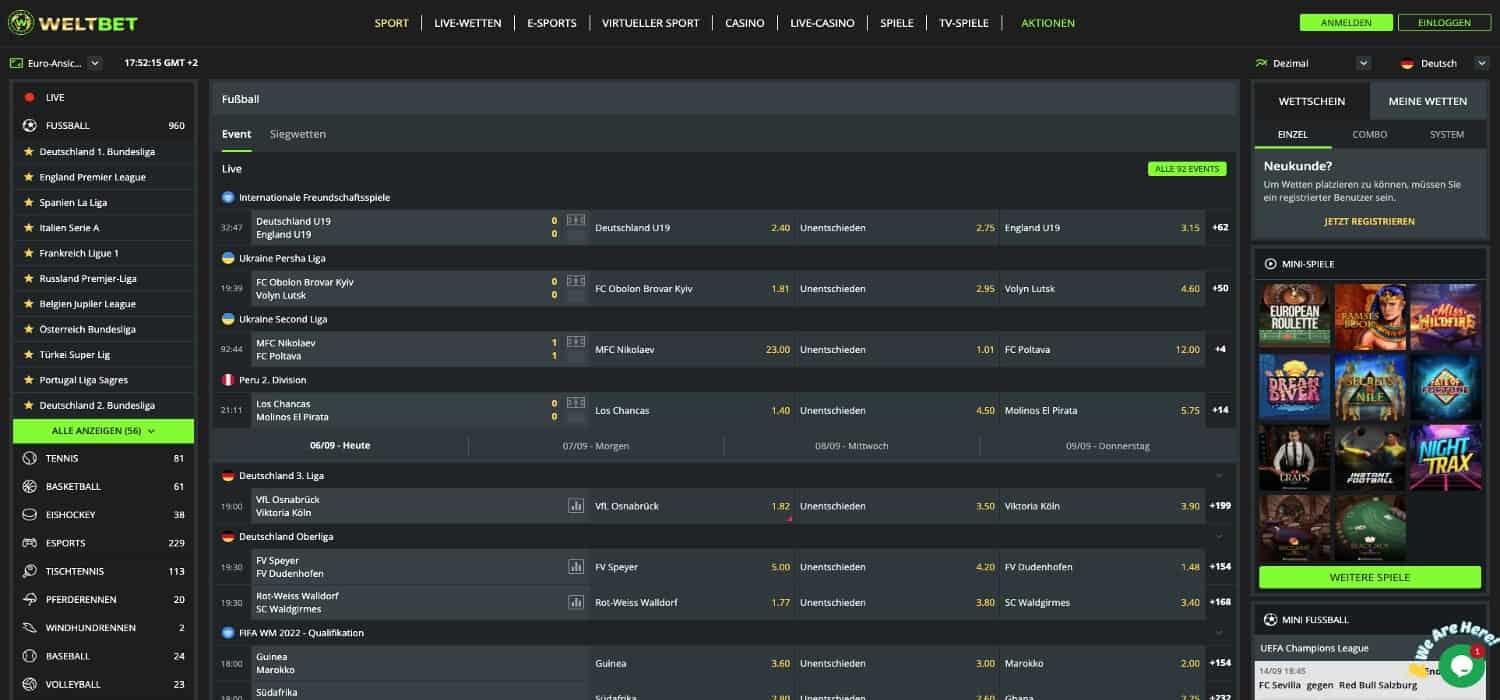The width and height of the screenshot is (1500, 700).
Task: Select the Baseball sport icon
Action: [29, 656]
